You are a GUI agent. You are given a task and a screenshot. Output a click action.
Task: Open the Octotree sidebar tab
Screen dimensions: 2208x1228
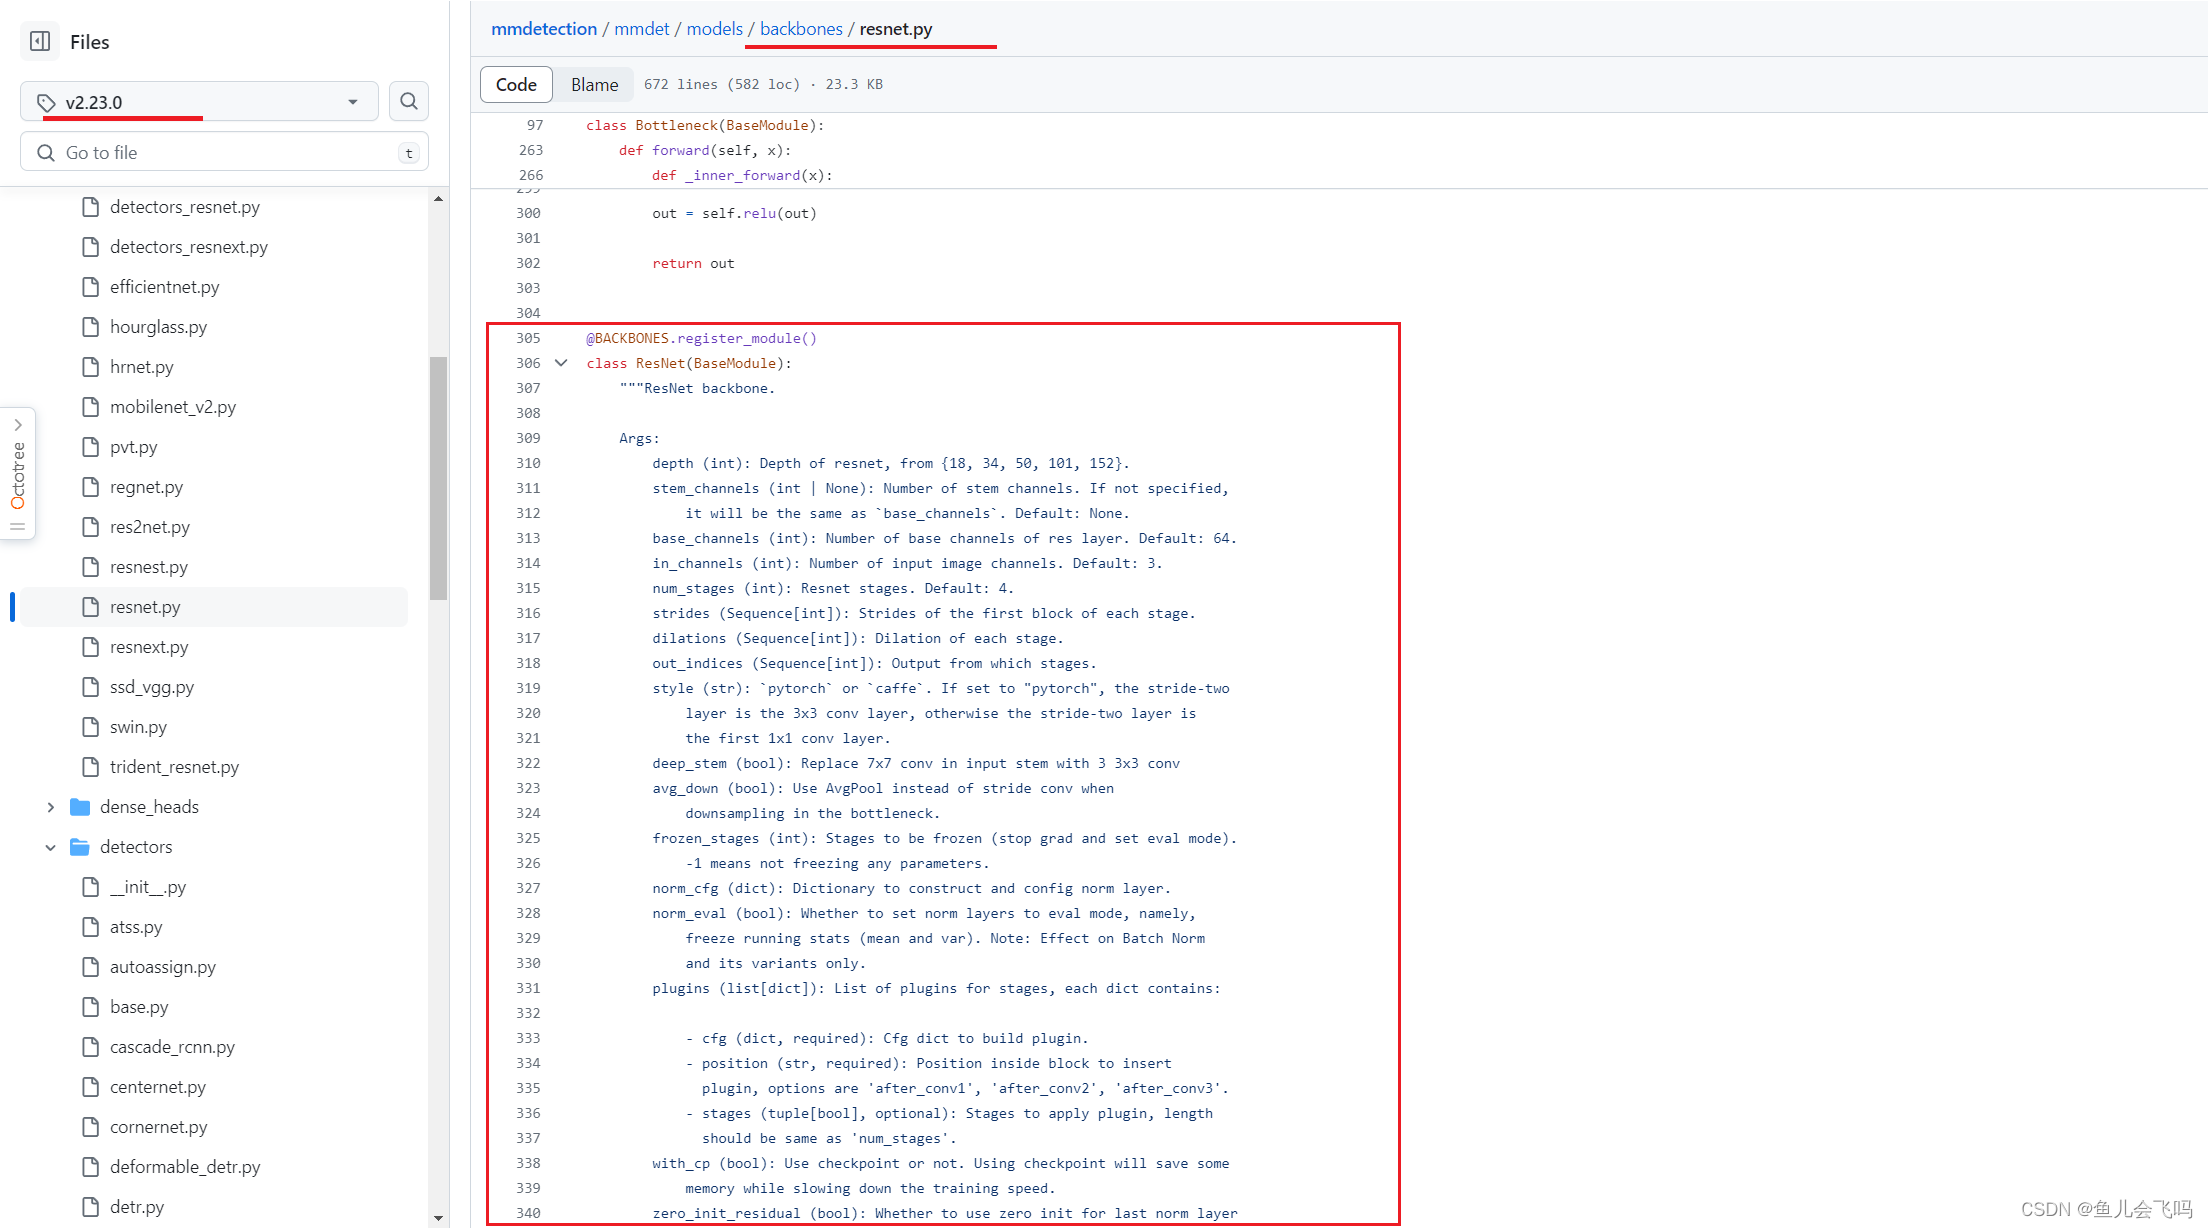(x=18, y=474)
